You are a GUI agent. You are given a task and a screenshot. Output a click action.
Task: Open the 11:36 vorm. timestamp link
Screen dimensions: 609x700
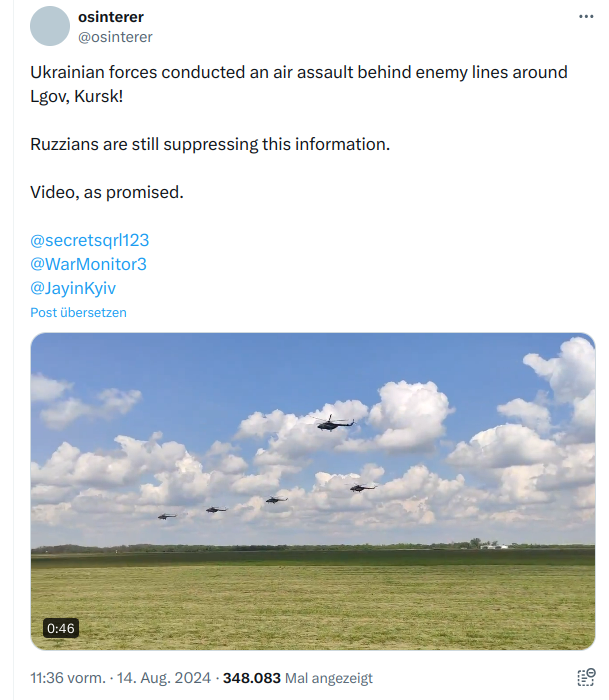[x=68, y=678]
